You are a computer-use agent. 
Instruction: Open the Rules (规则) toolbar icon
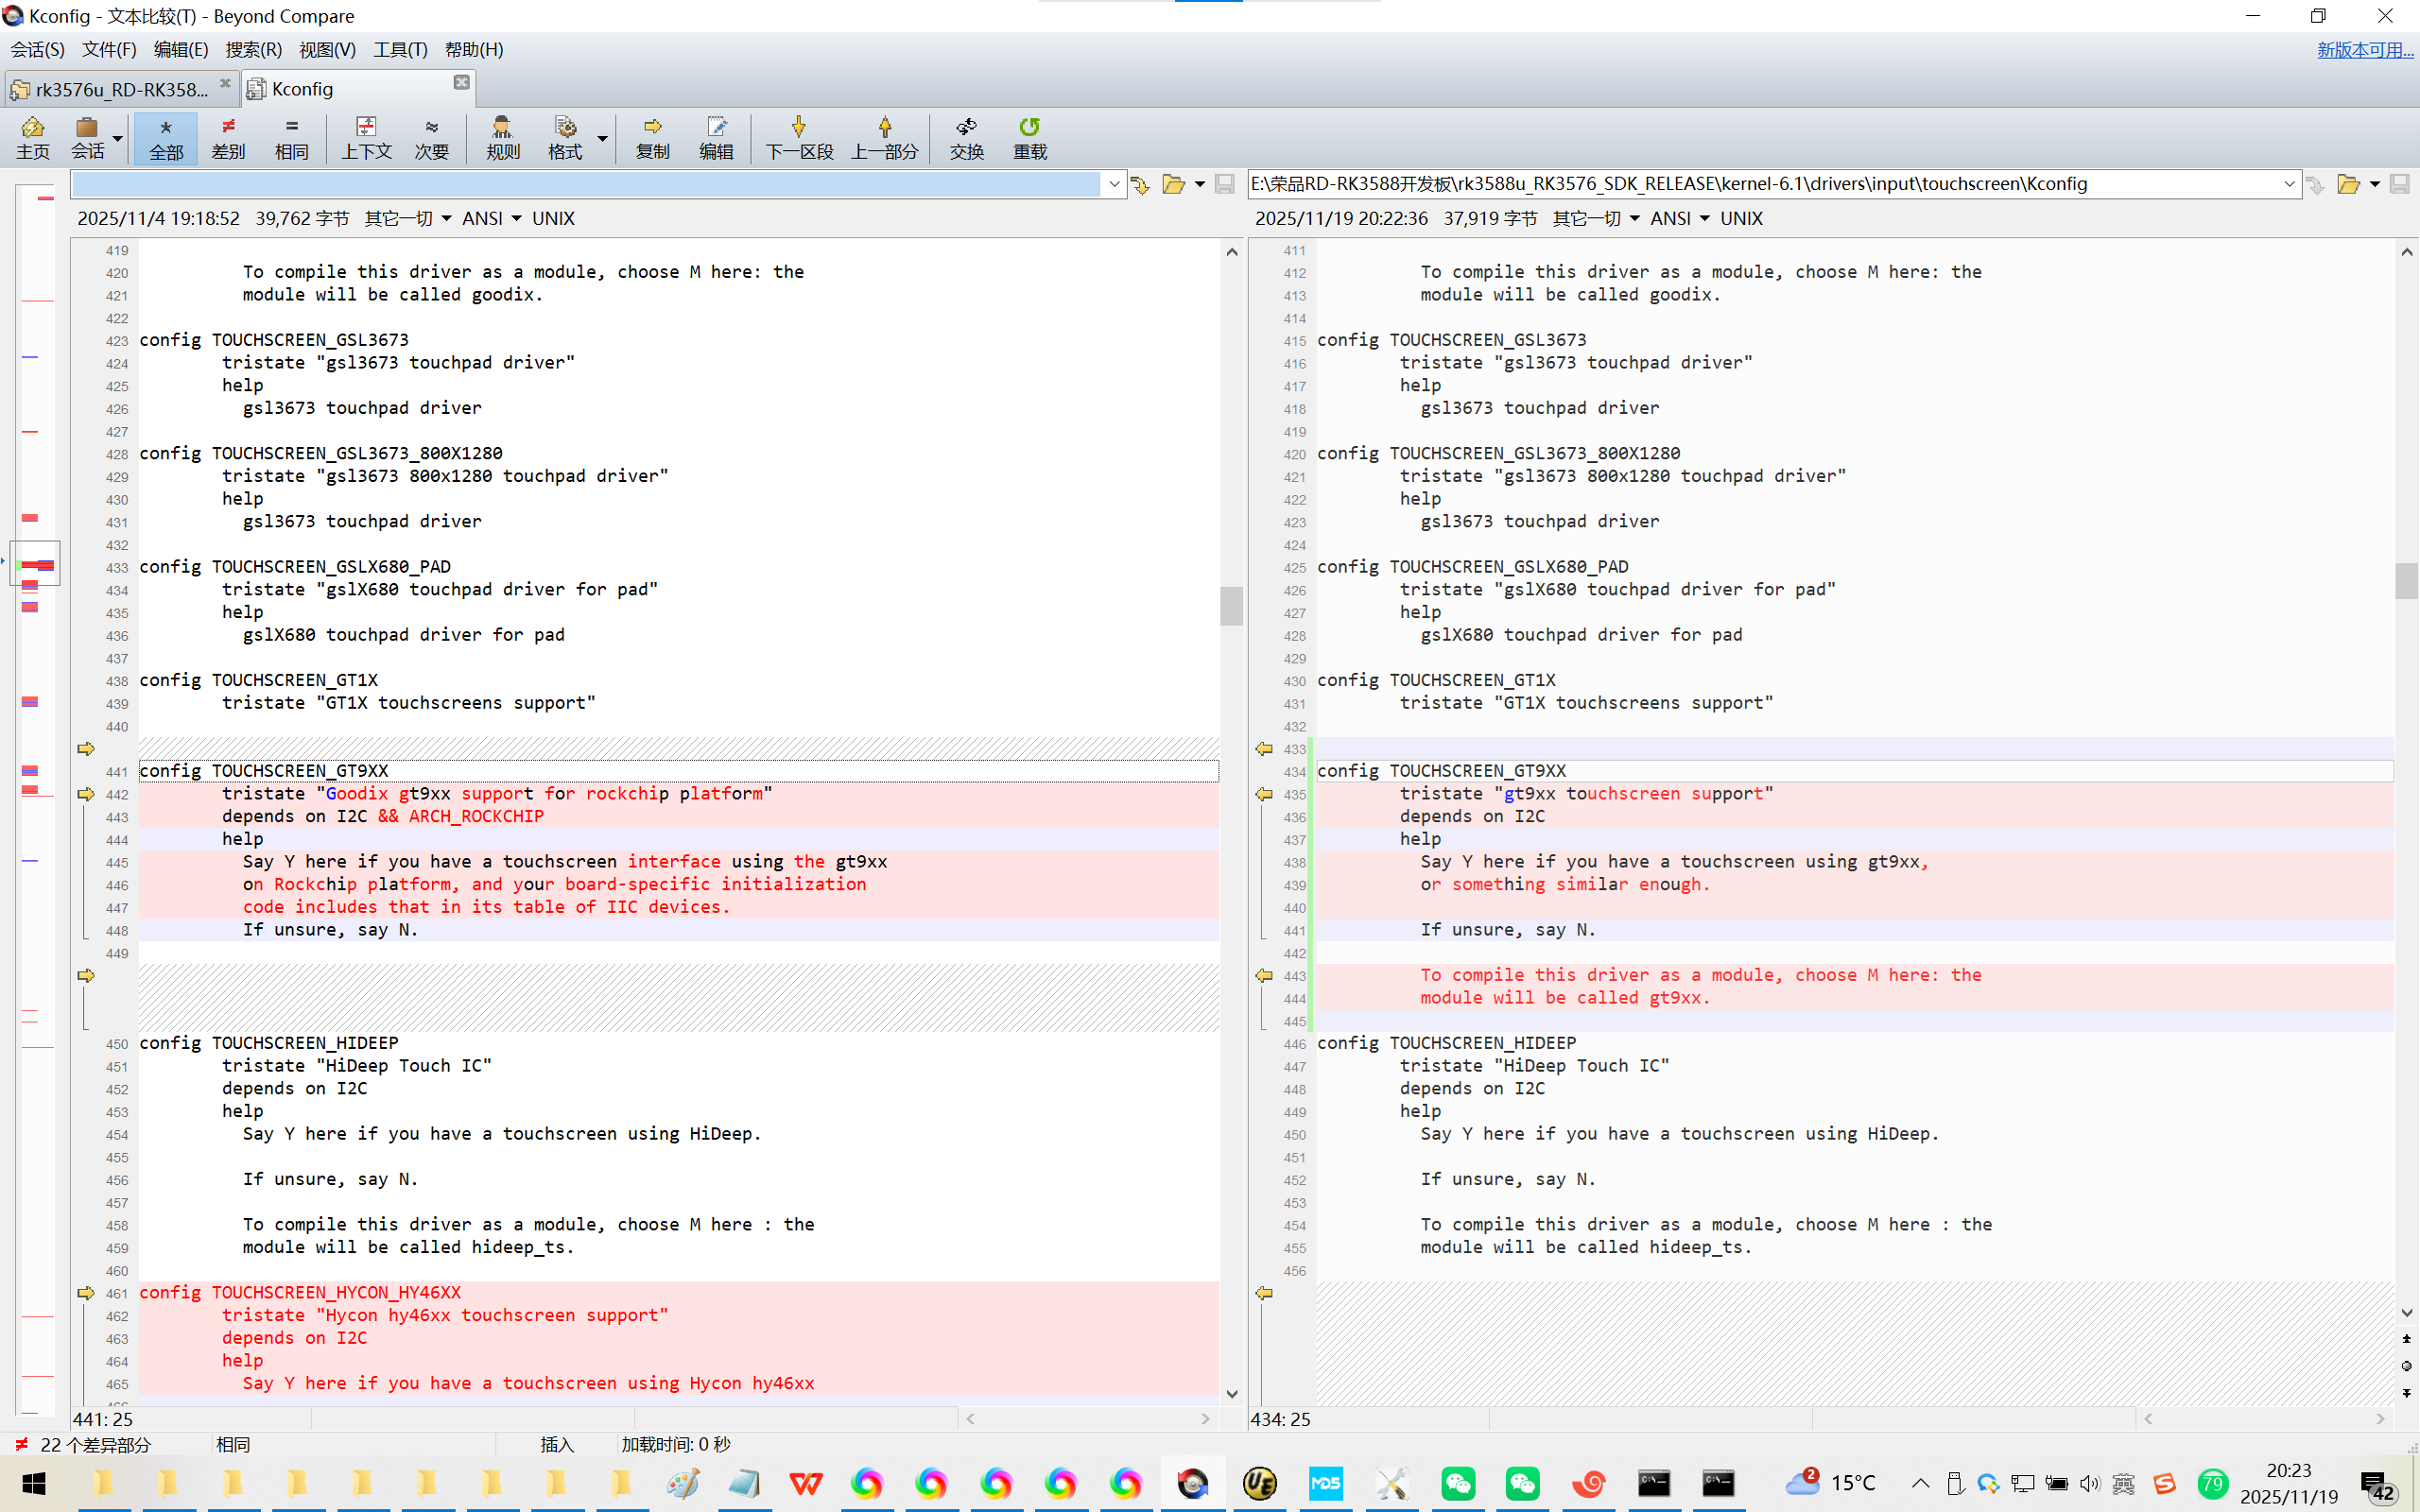click(x=502, y=137)
